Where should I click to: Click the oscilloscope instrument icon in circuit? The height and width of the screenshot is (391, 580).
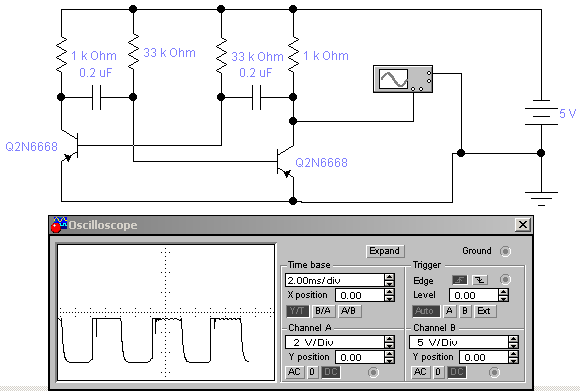pyautogui.click(x=403, y=79)
